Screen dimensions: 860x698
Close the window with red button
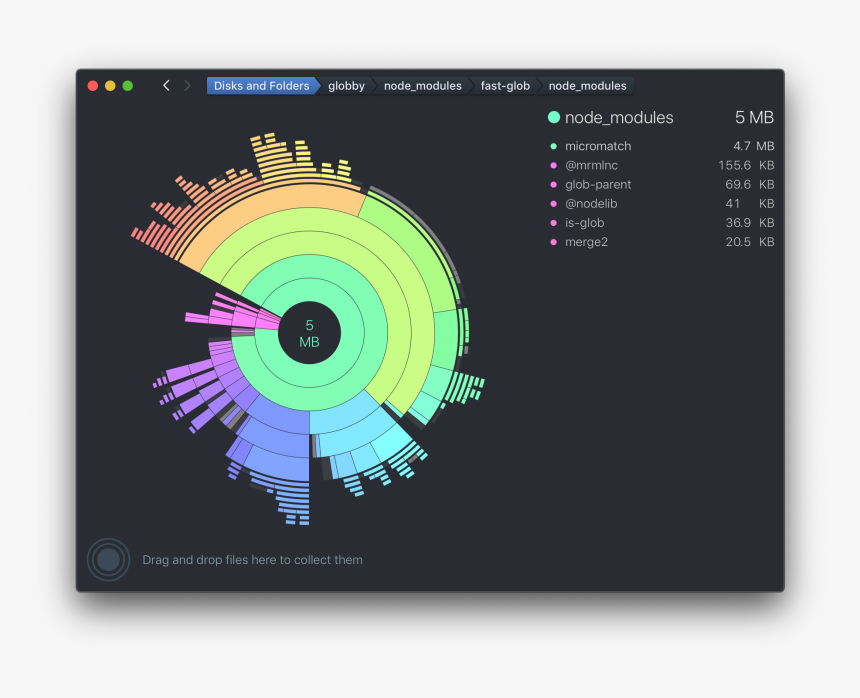point(93,86)
